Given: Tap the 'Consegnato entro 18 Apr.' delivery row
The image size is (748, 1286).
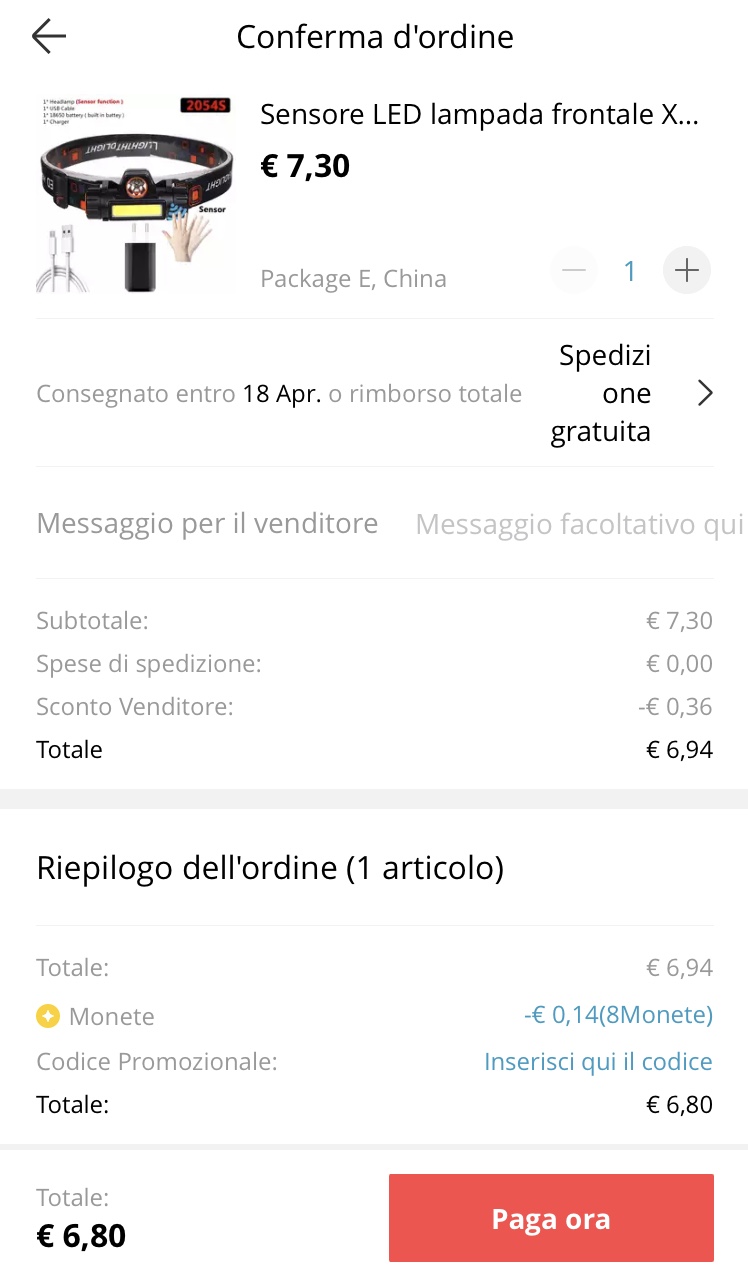Looking at the screenshot, I should [x=279, y=394].
